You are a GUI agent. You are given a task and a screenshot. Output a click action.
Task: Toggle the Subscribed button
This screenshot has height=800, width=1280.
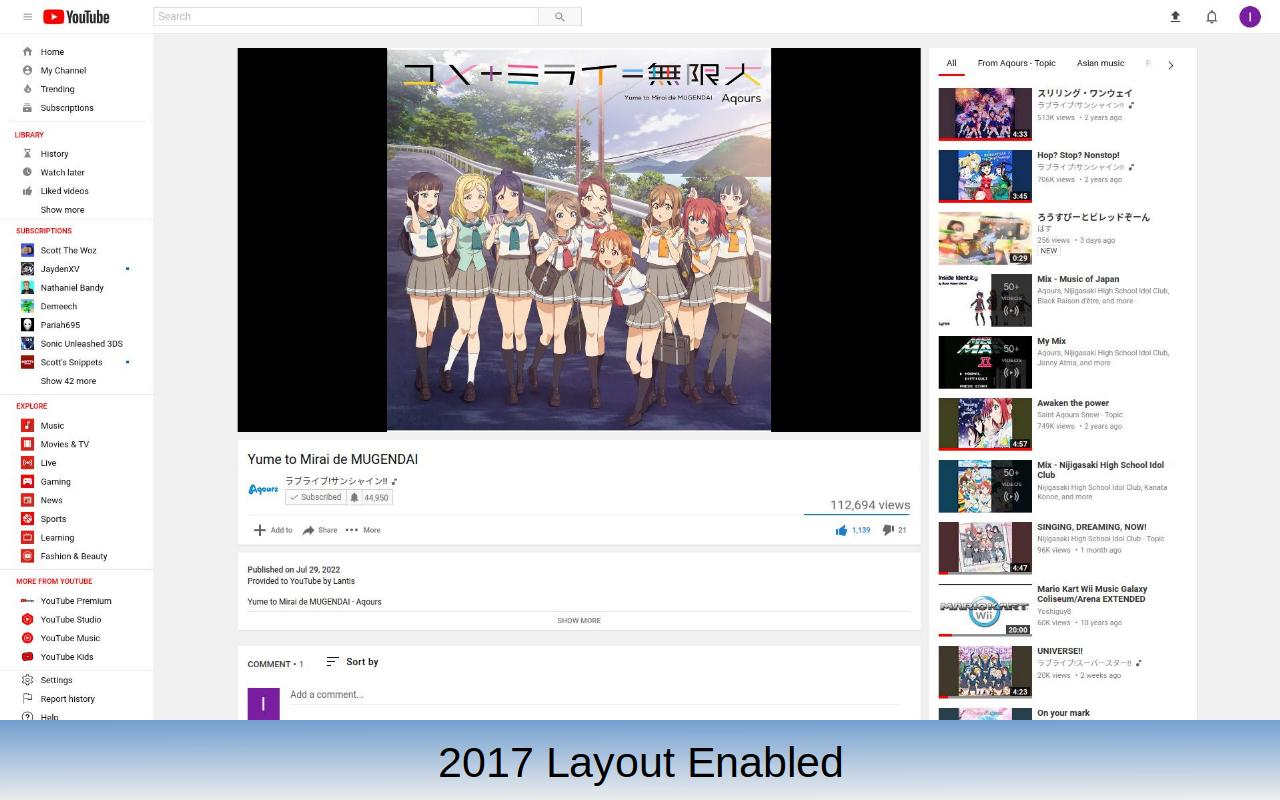(316, 497)
